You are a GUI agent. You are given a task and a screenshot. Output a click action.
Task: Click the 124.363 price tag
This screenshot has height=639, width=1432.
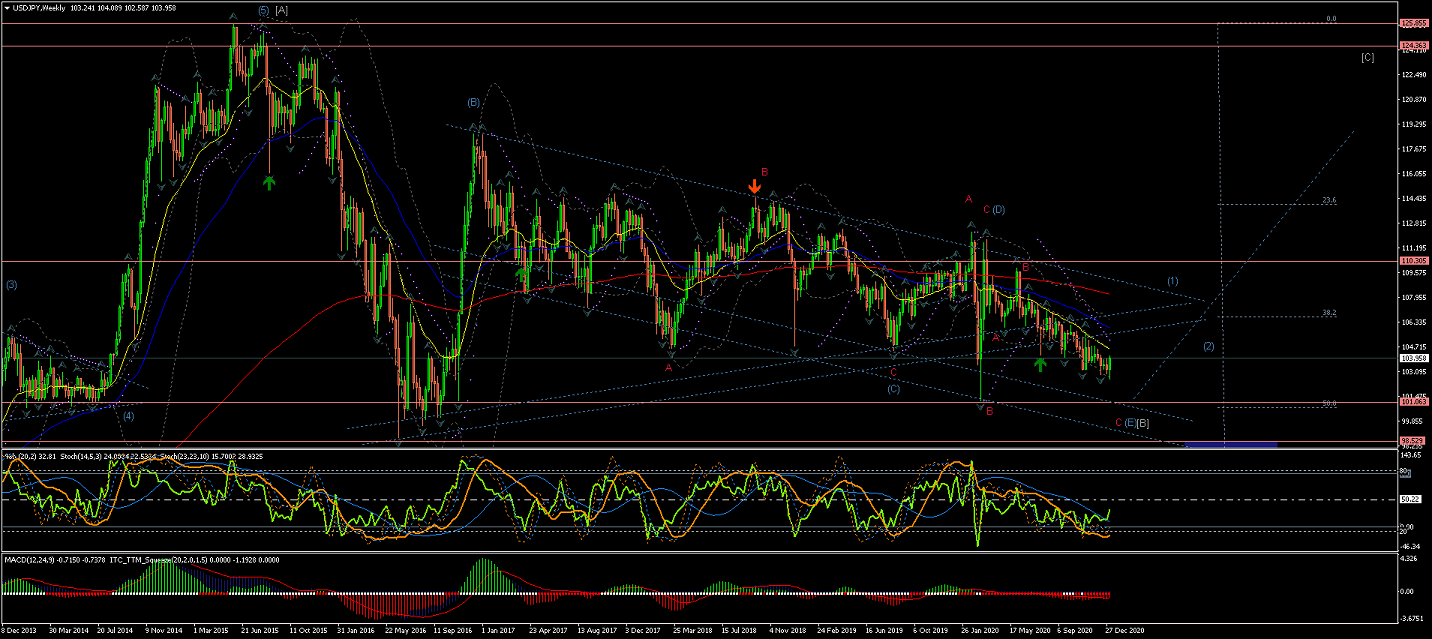pos(1414,46)
